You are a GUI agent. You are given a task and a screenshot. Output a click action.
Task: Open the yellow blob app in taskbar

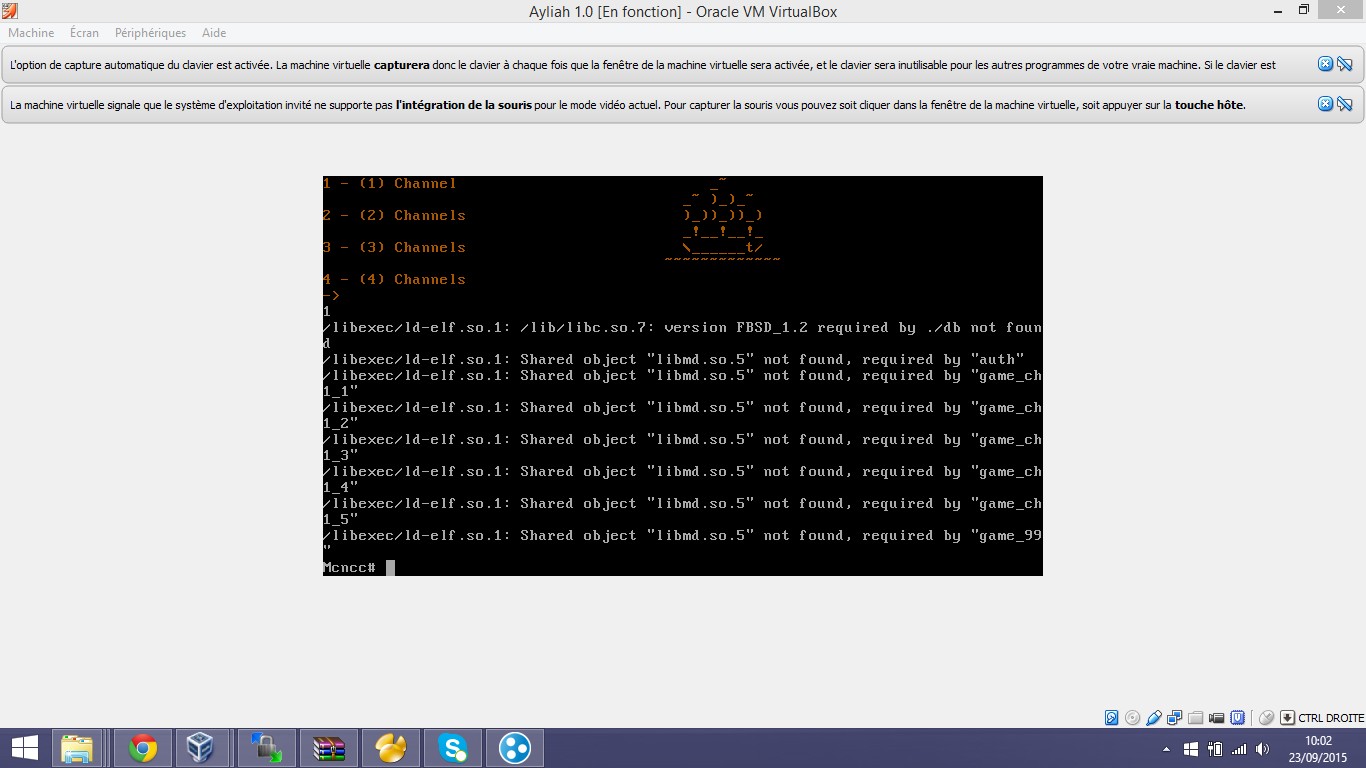coord(390,748)
